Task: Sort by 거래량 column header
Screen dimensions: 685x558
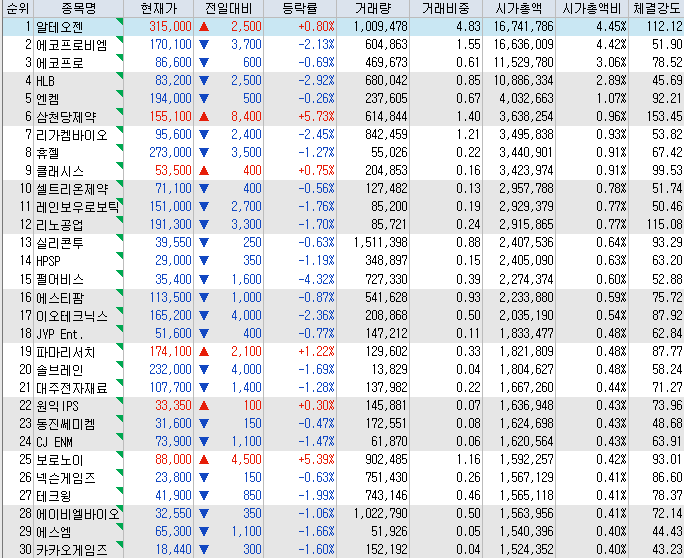Action: 373,8
